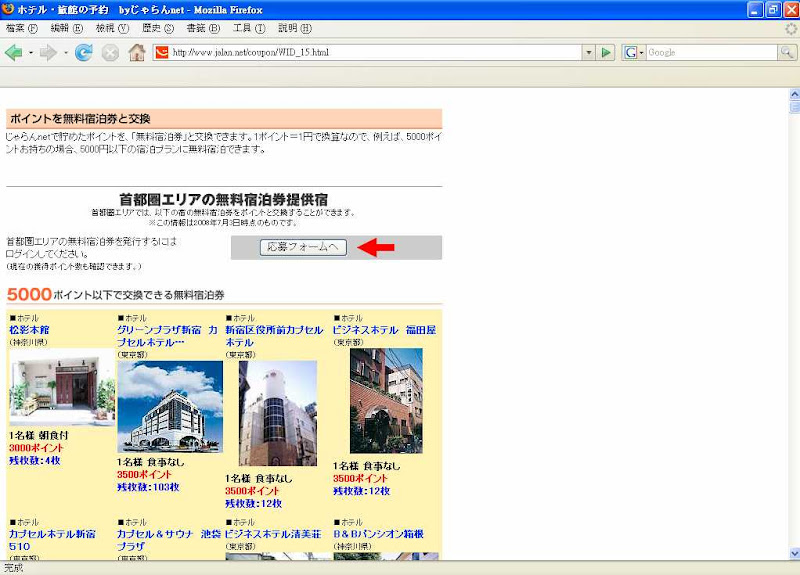Image resolution: width=800 pixels, height=575 pixels.
Task: Open the Back history dropdown arrow
Action: [x=31, y=53]
